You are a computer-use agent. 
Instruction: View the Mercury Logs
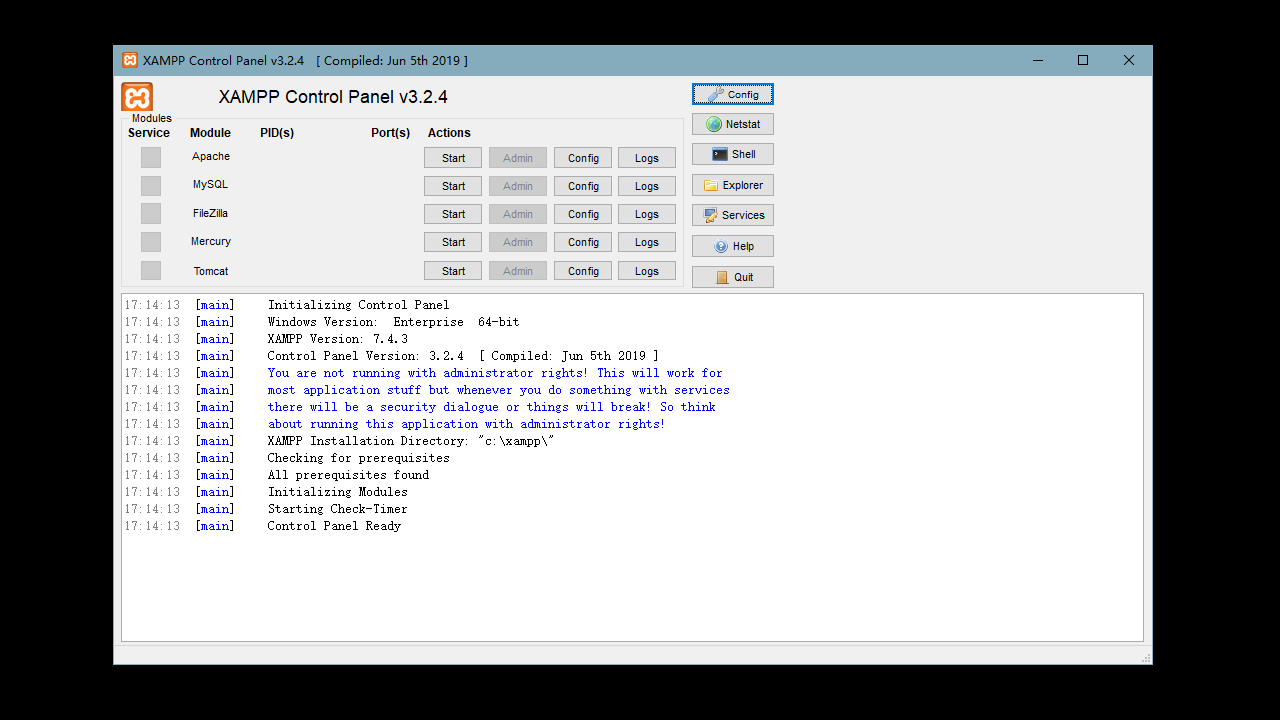[x=647, y=242]
